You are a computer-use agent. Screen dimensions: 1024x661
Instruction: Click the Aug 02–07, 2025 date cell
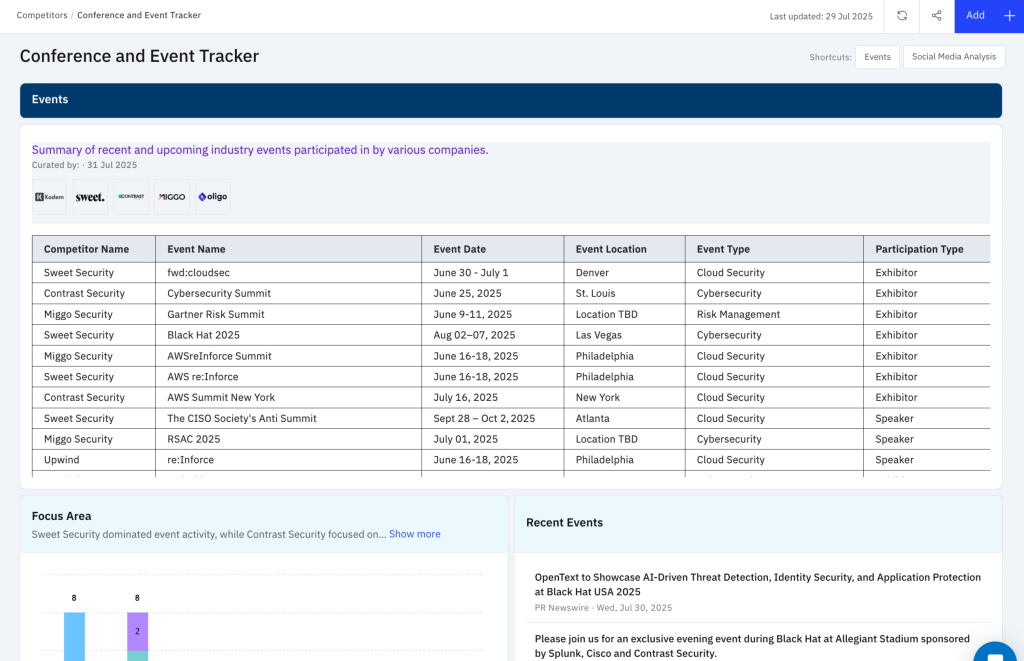[x=493, y=335]
